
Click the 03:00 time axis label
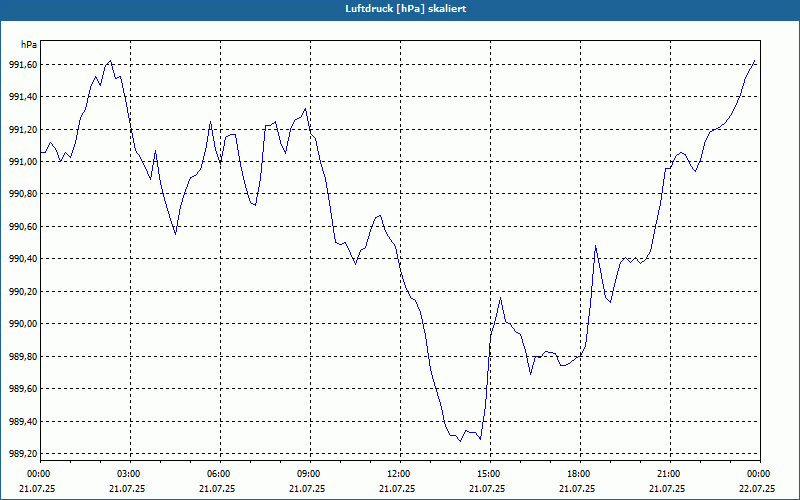pyautogui.click(x=131, y=473)
